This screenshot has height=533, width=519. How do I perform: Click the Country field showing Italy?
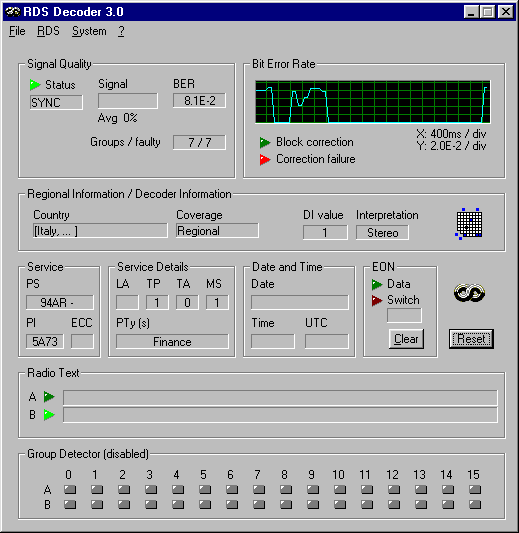pyautogui.click(x=100, y=231)
